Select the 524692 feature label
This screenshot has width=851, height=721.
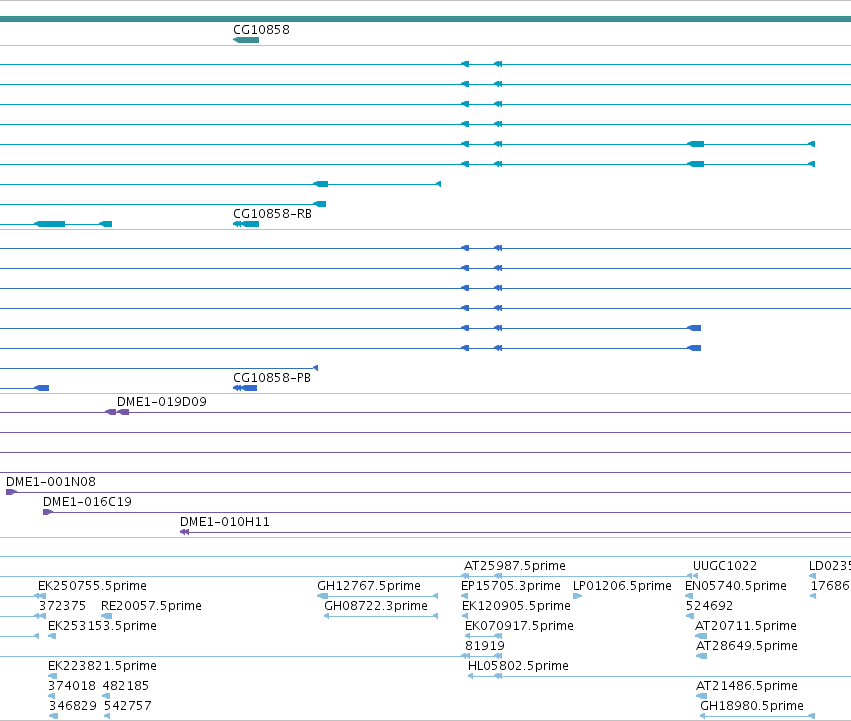tap(709, 606)
